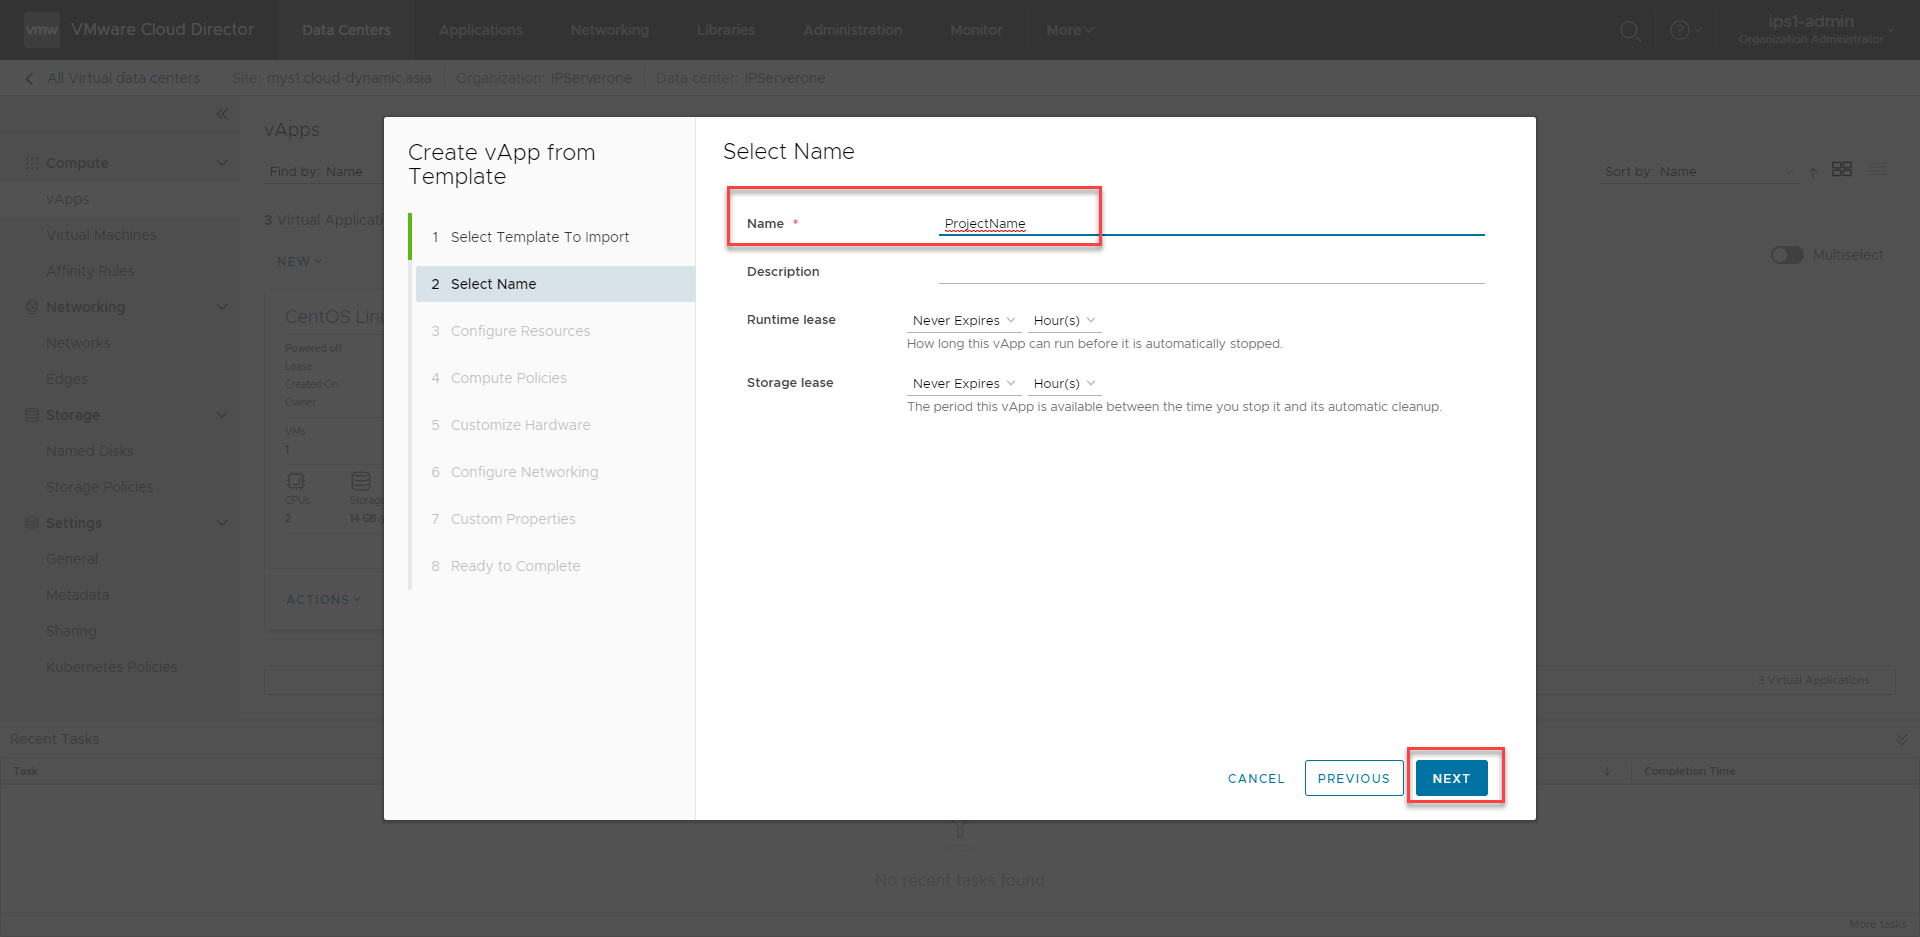Click the back arrow near All Virtual data centers
The image size is (1920, 937).
click(28, 77)
